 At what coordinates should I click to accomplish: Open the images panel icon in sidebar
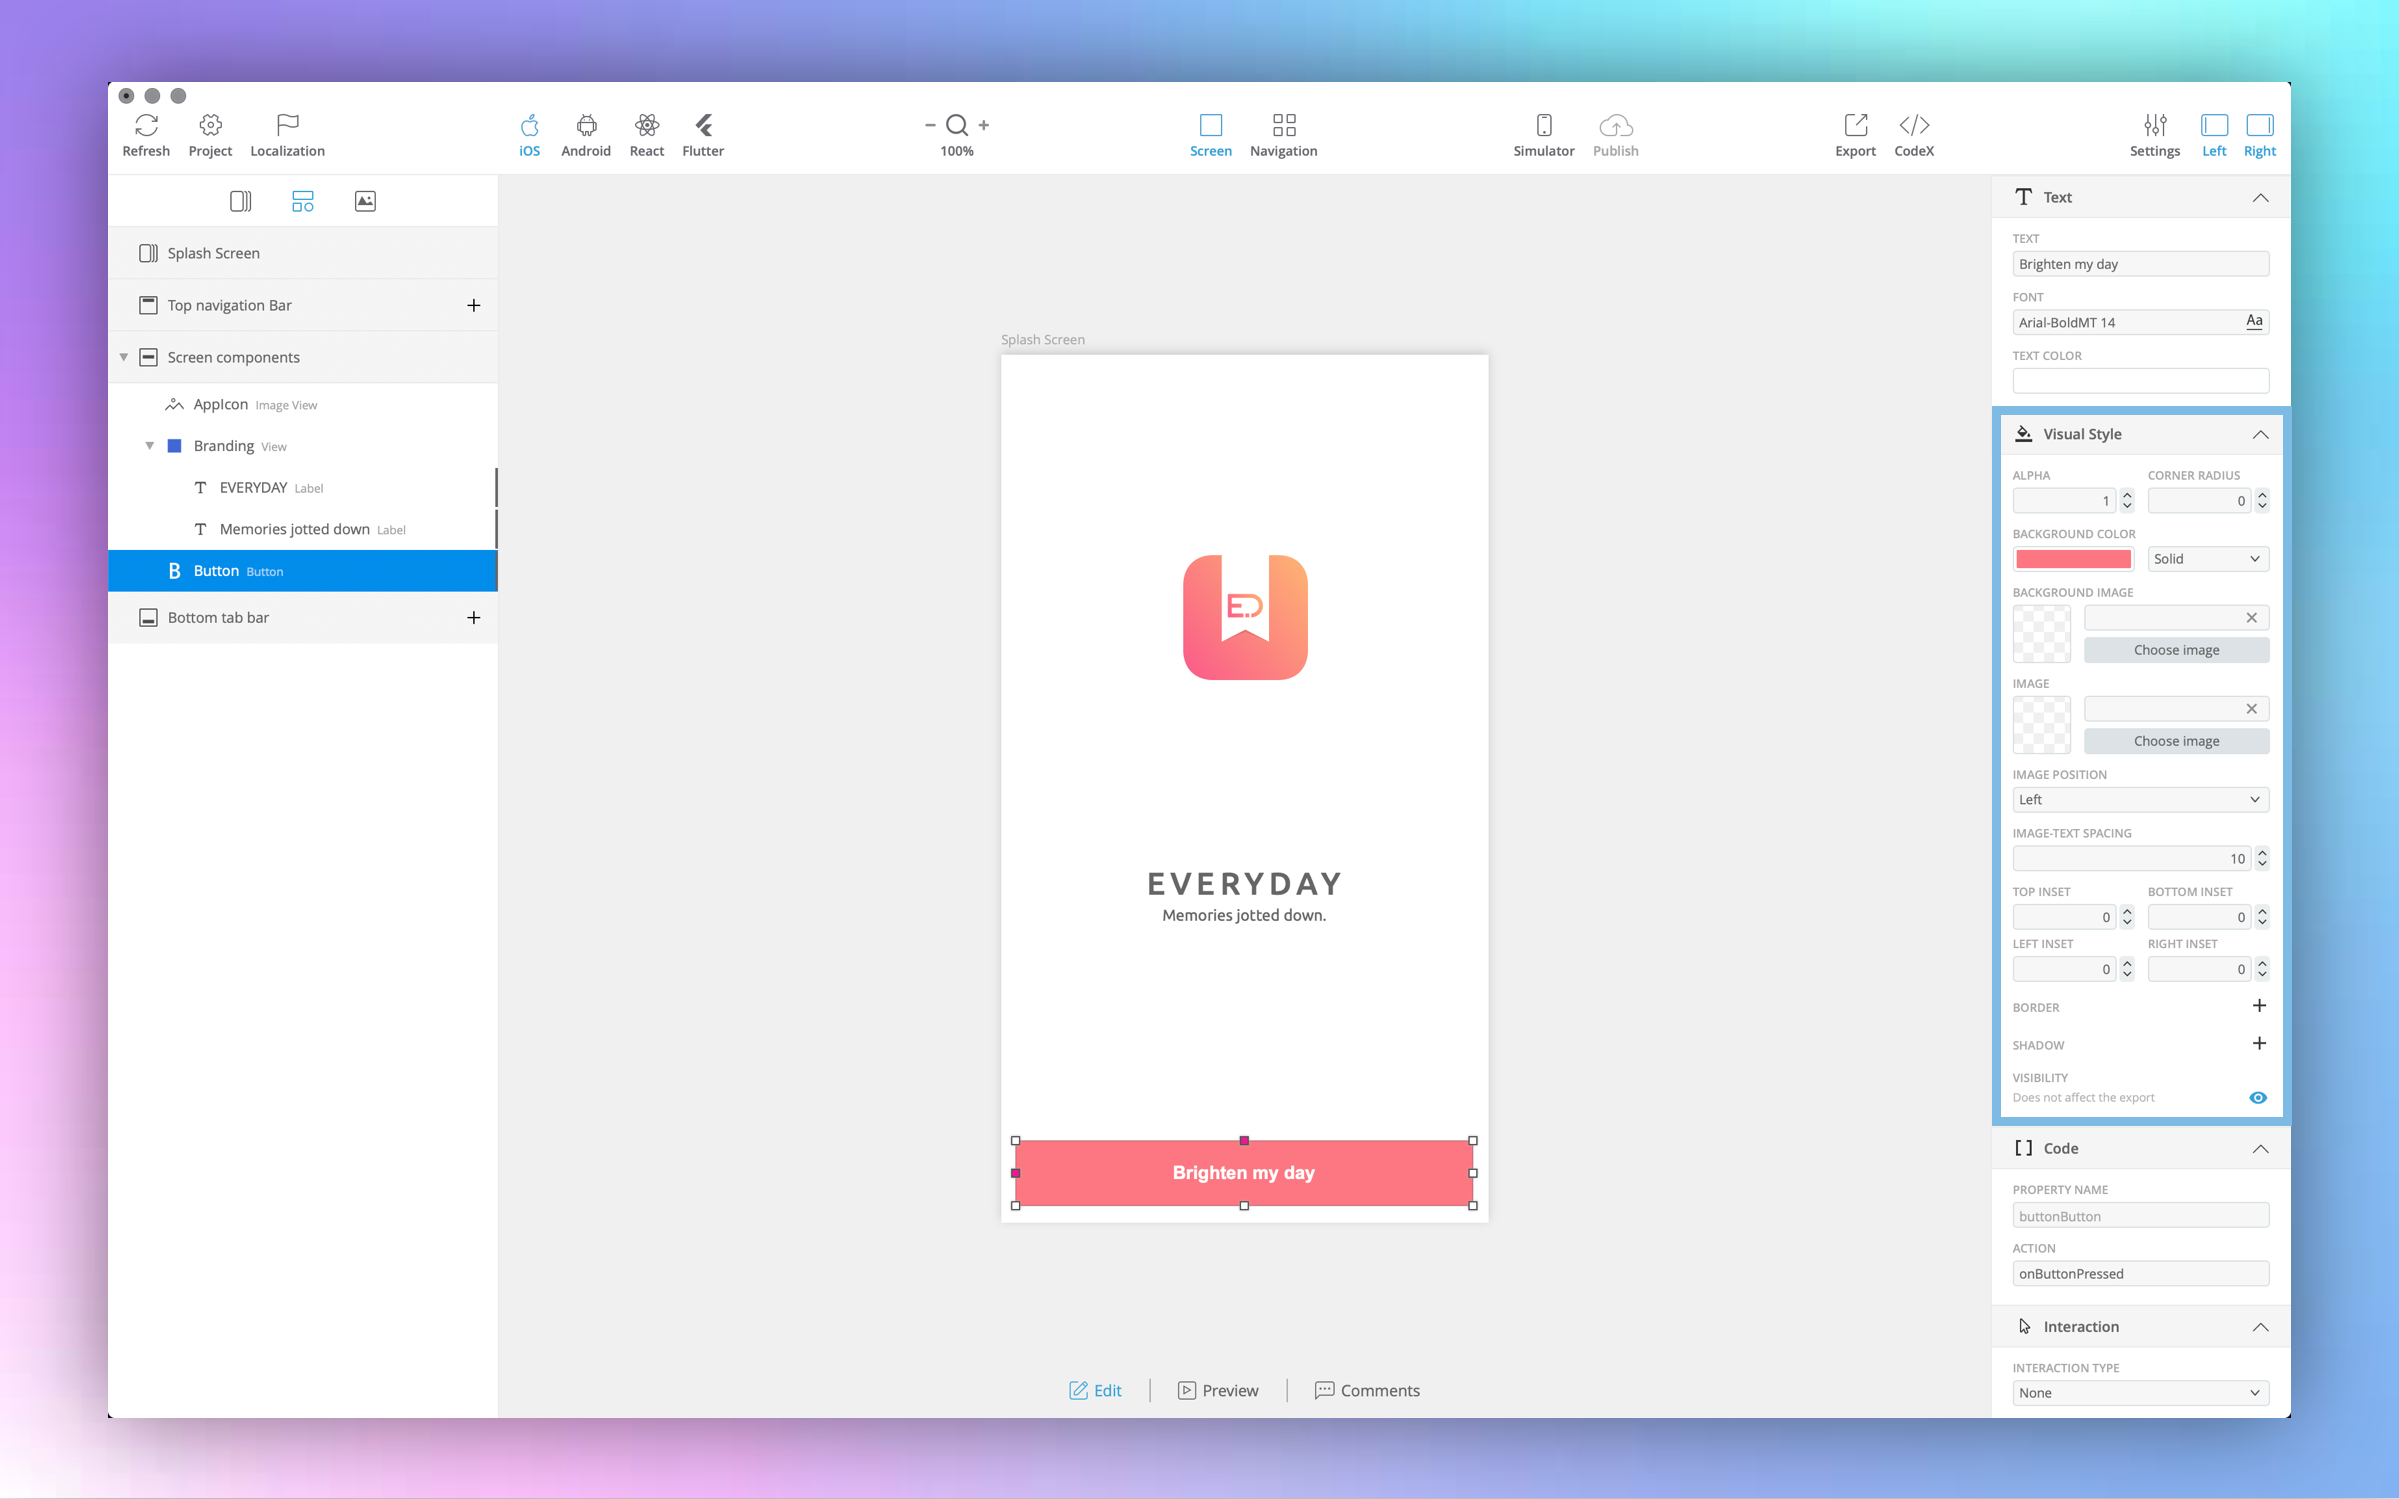[x=365, y=201]
